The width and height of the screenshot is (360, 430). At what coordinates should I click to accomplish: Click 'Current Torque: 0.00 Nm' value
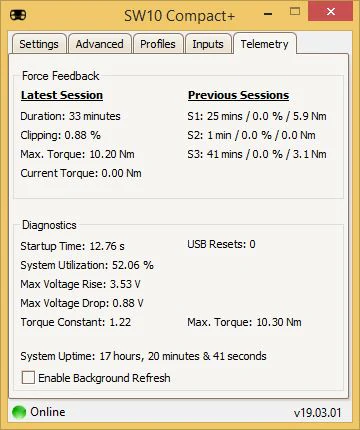pos(81,173)
